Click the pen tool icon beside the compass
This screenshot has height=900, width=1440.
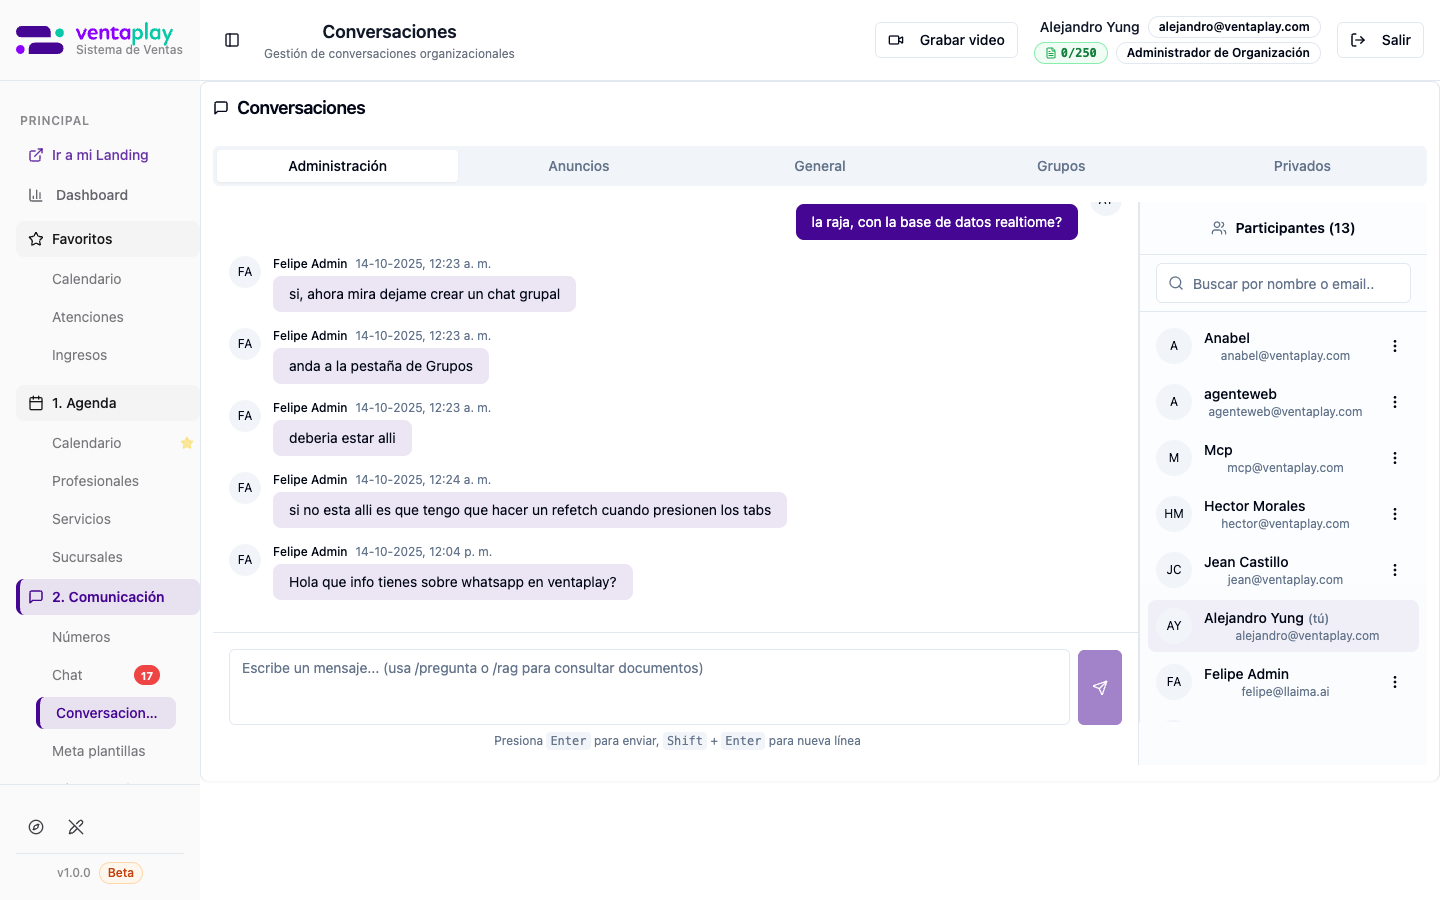pyautogui.click(x=76, y=827)
